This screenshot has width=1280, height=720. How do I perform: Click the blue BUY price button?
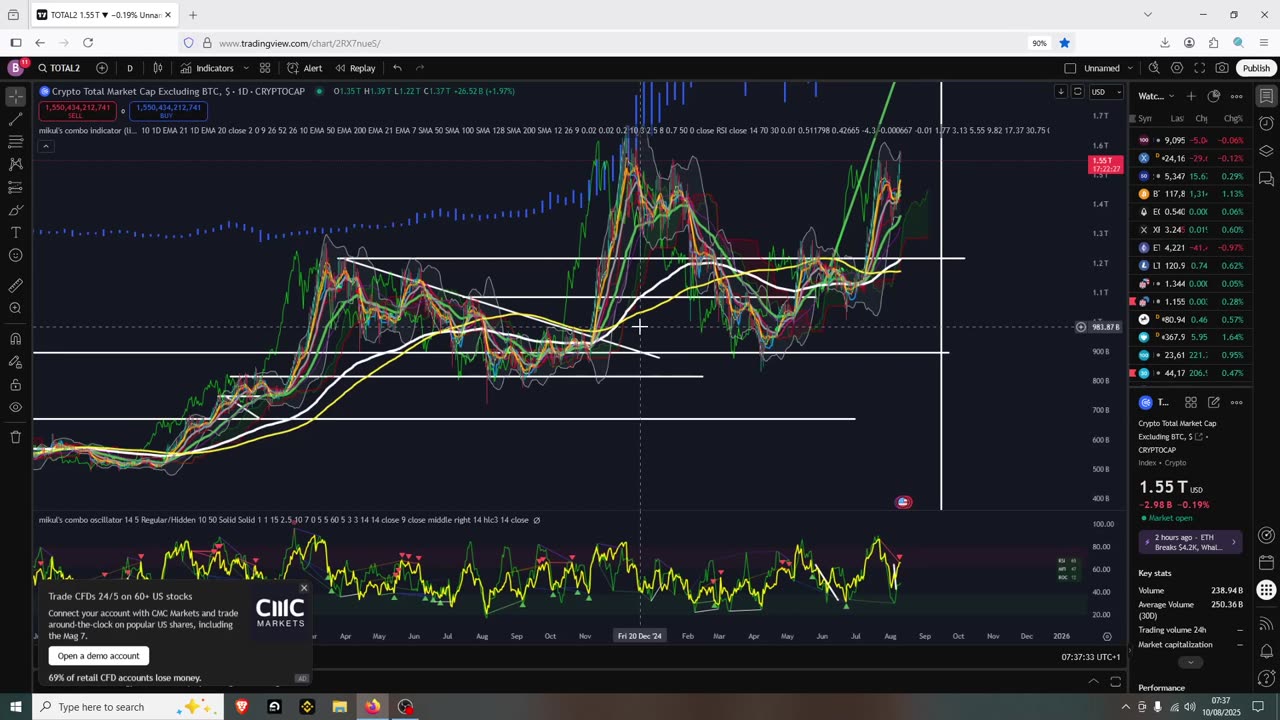168,111
